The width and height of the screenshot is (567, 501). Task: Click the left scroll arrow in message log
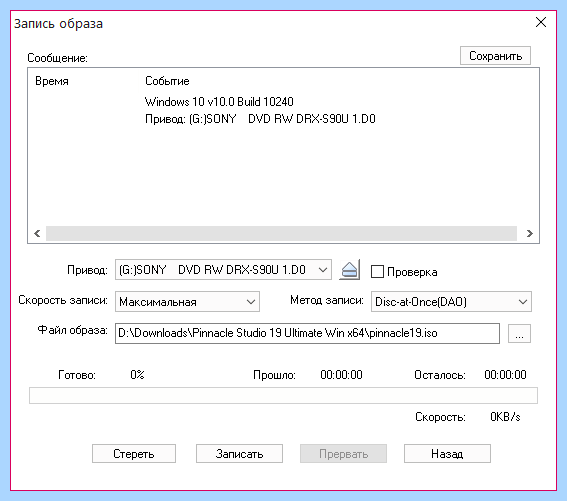37,233
